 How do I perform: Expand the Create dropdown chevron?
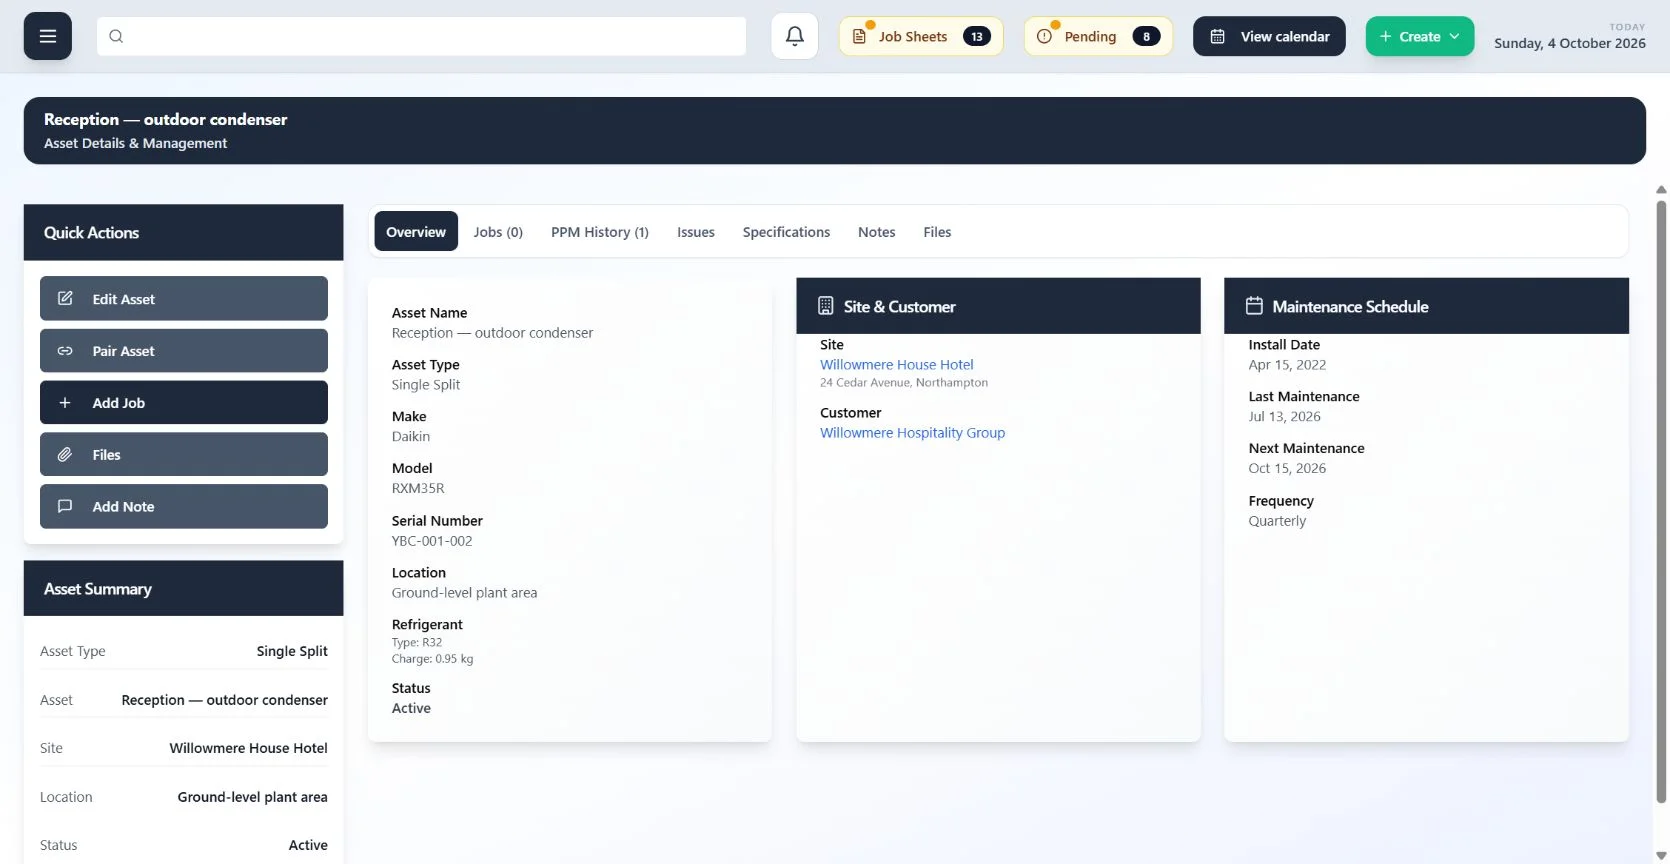[x=1454, y=36]
